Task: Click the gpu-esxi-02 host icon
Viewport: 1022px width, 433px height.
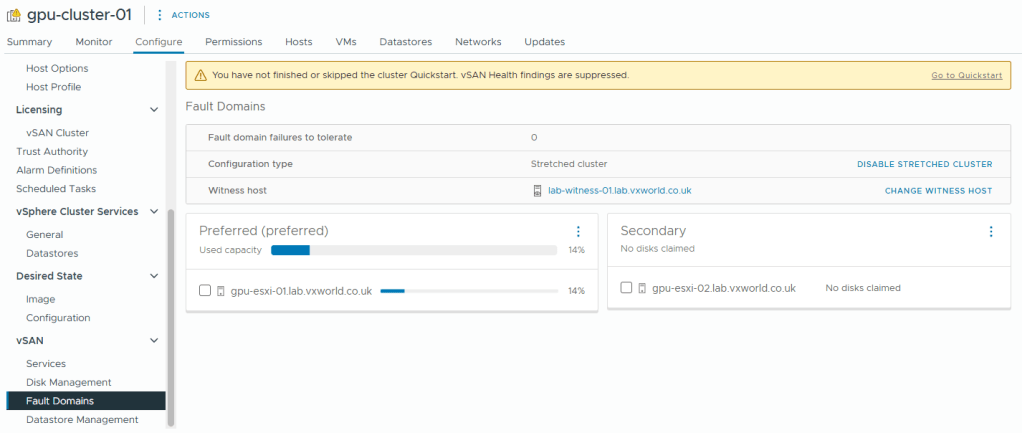Action: [x=641, y=288]
